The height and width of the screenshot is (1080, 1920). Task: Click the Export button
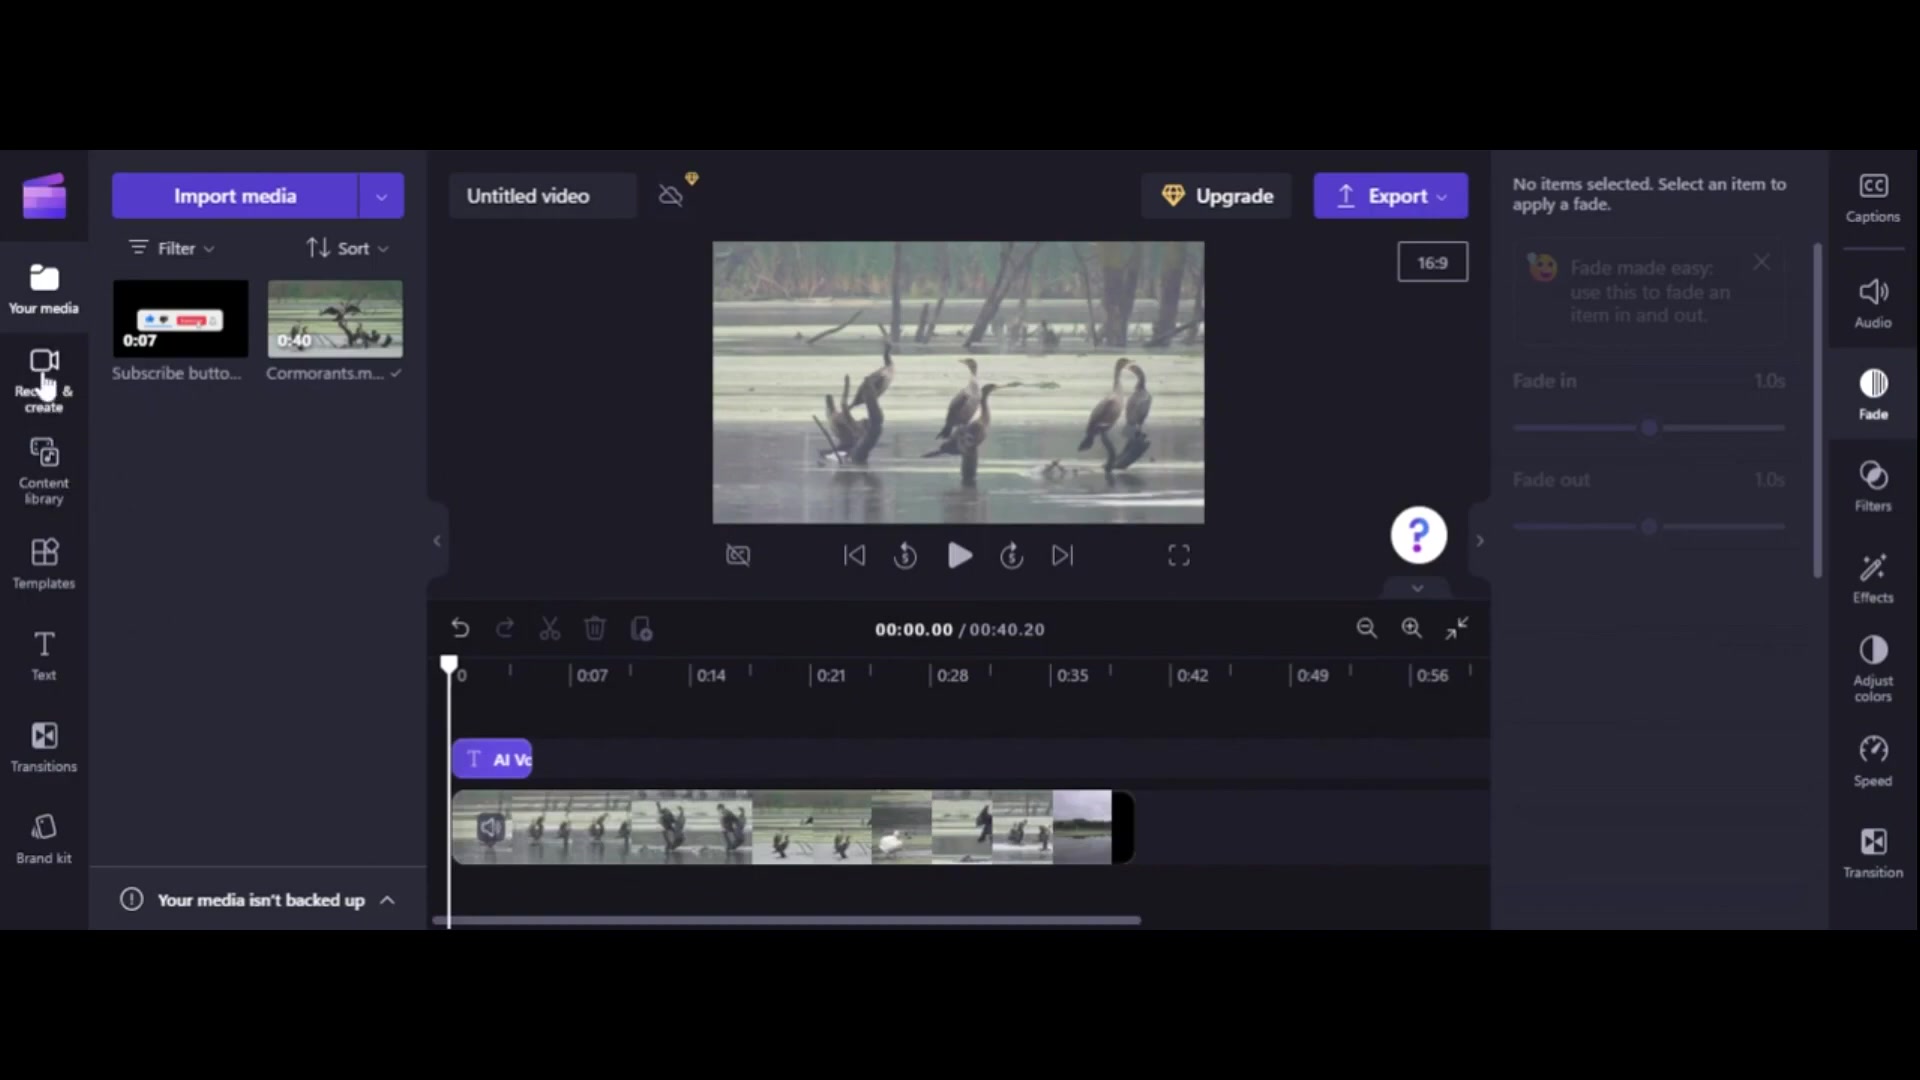pyautogui.click(x=1391, y=196)
